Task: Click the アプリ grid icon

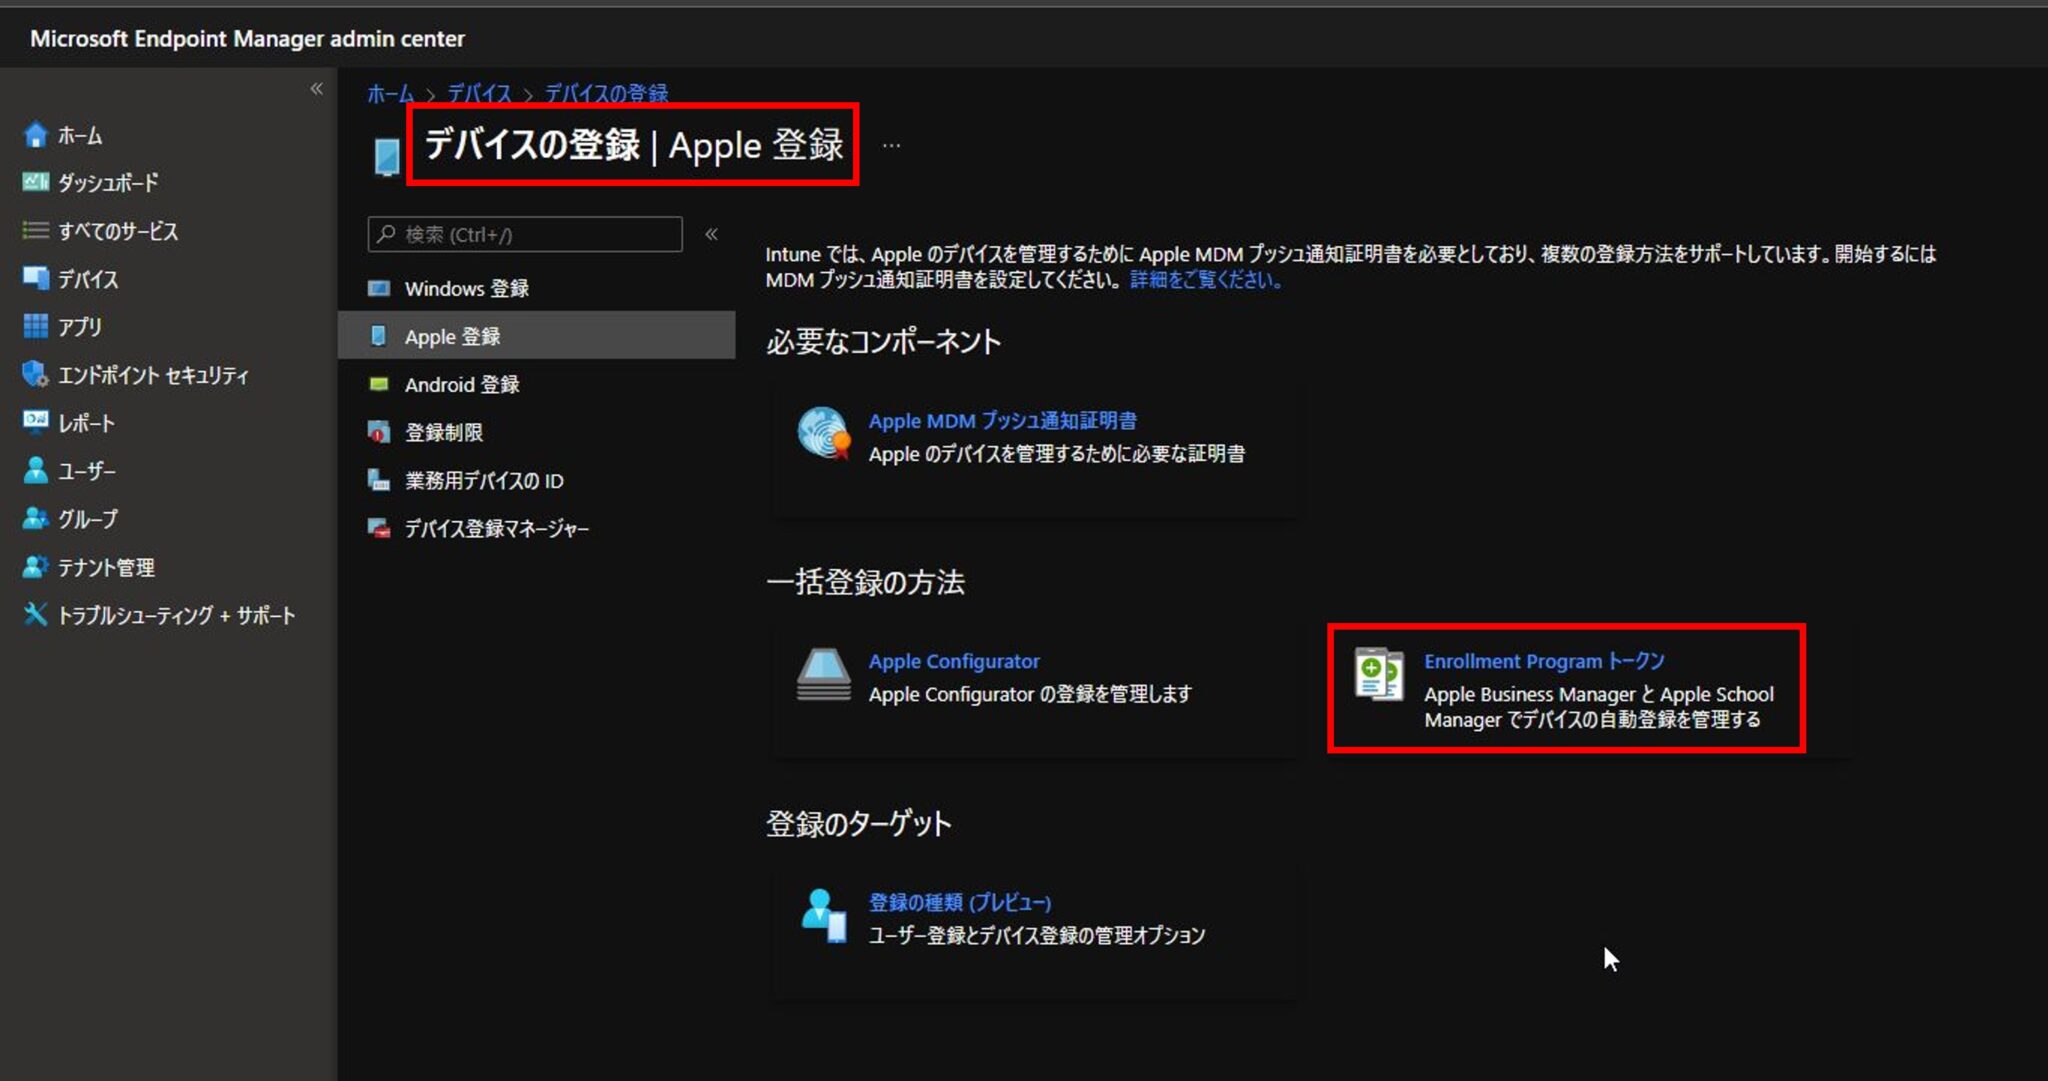Action: coord(36,326)
